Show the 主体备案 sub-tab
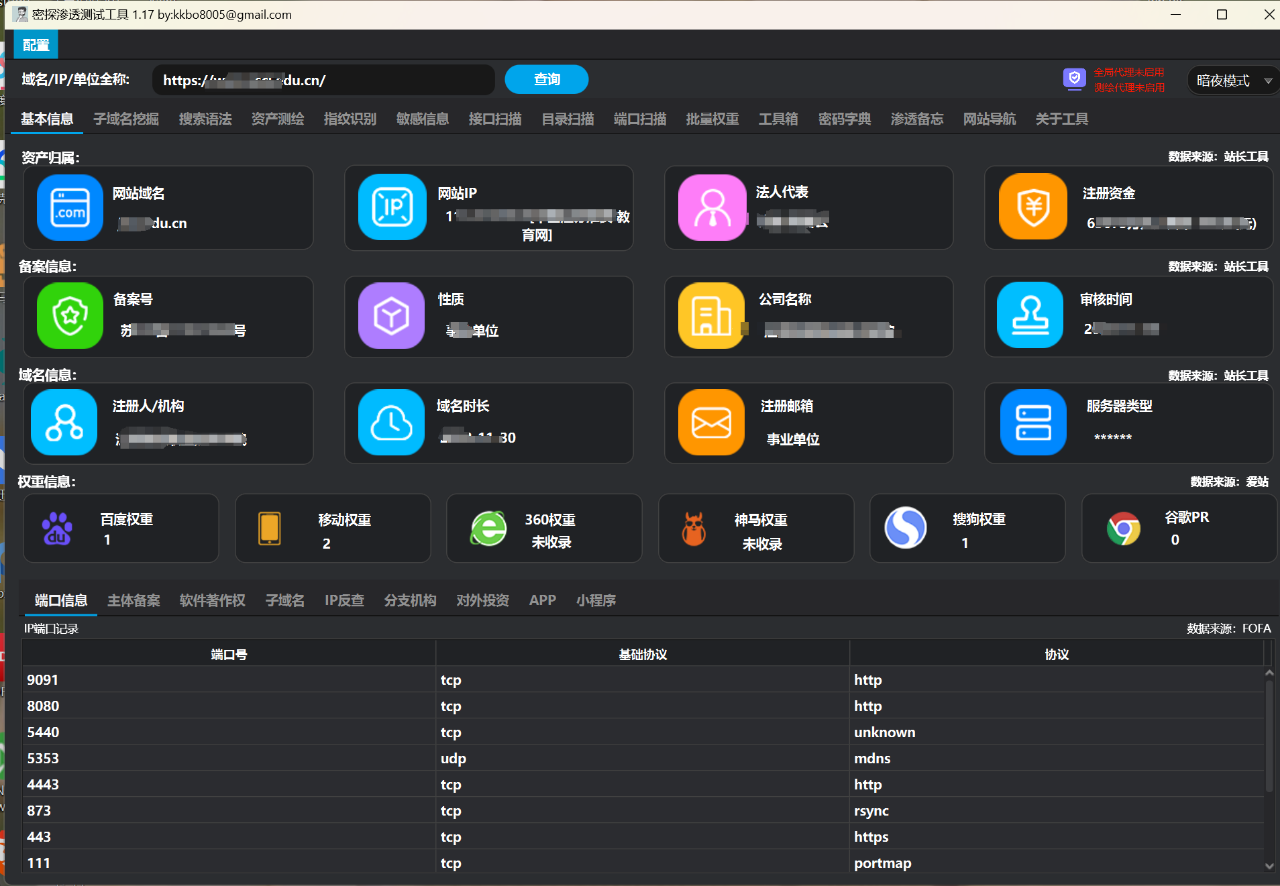Image resolution: width=1280 pixels, height=886 pixels. pyautogui.click(x=134, y=601)
